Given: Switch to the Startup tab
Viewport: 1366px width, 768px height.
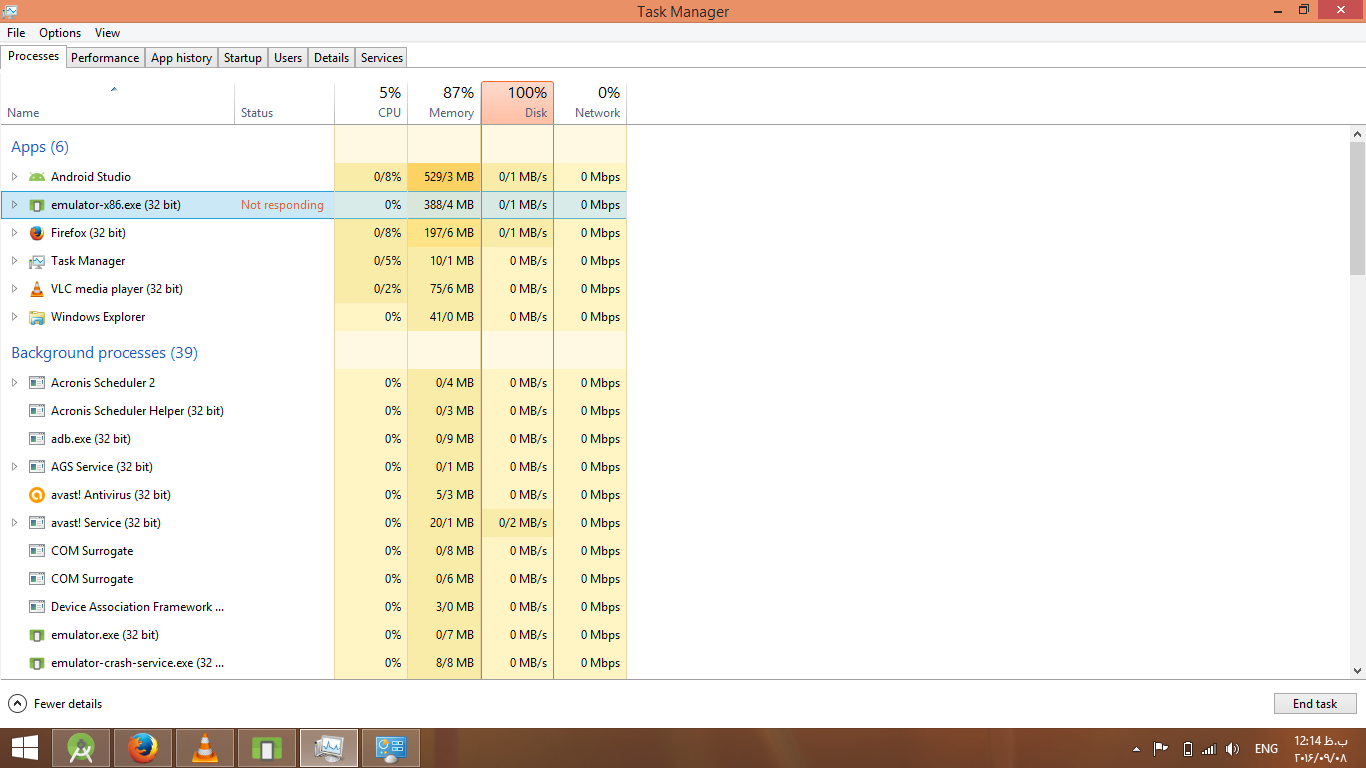Looking at the screenshot, I should click(x=243, y=58).
